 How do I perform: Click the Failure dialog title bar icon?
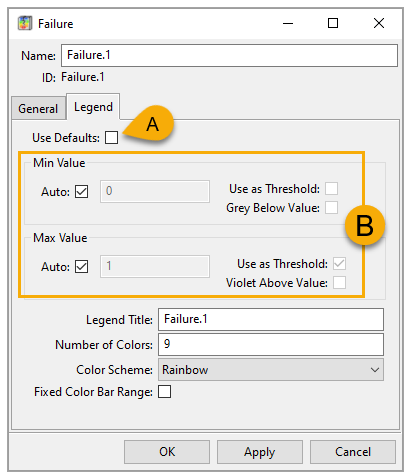(x=25, y=23)
